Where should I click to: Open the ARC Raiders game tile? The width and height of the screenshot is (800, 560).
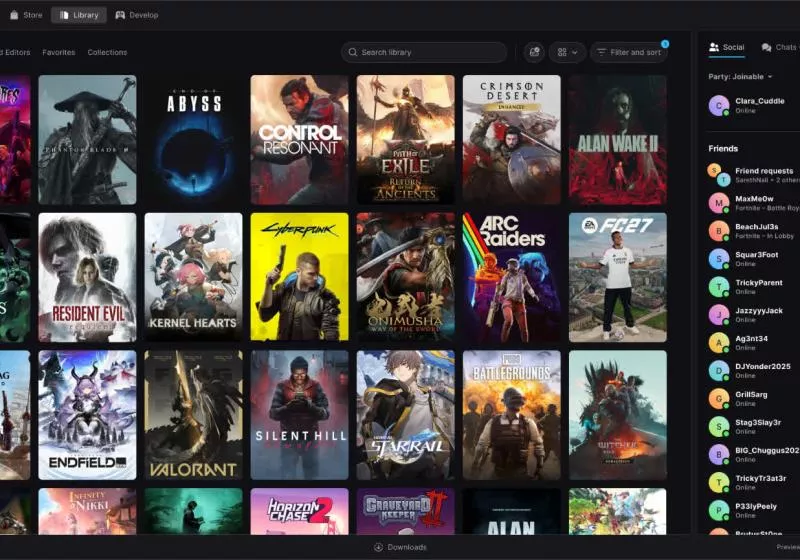pos(512,277)
